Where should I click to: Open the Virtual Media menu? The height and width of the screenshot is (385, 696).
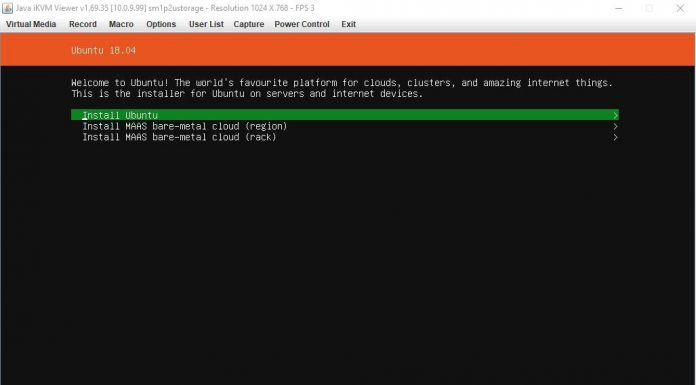click(x=31, y=24)
